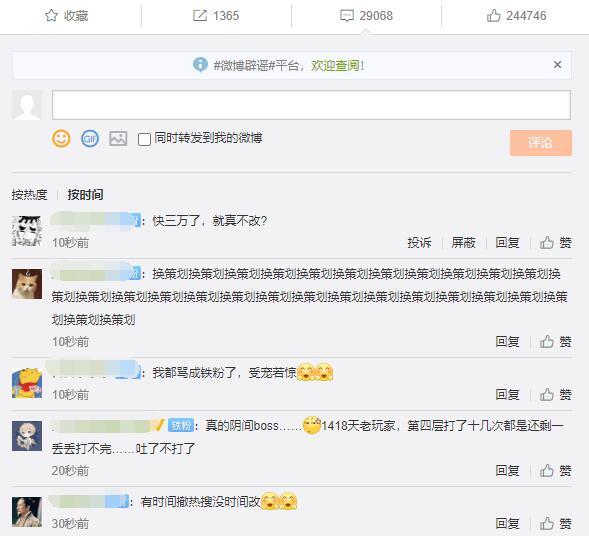This screenshot has width=589, height=536.
Task: Click your default profile avatar beside comment box
Action: (27, 105)
